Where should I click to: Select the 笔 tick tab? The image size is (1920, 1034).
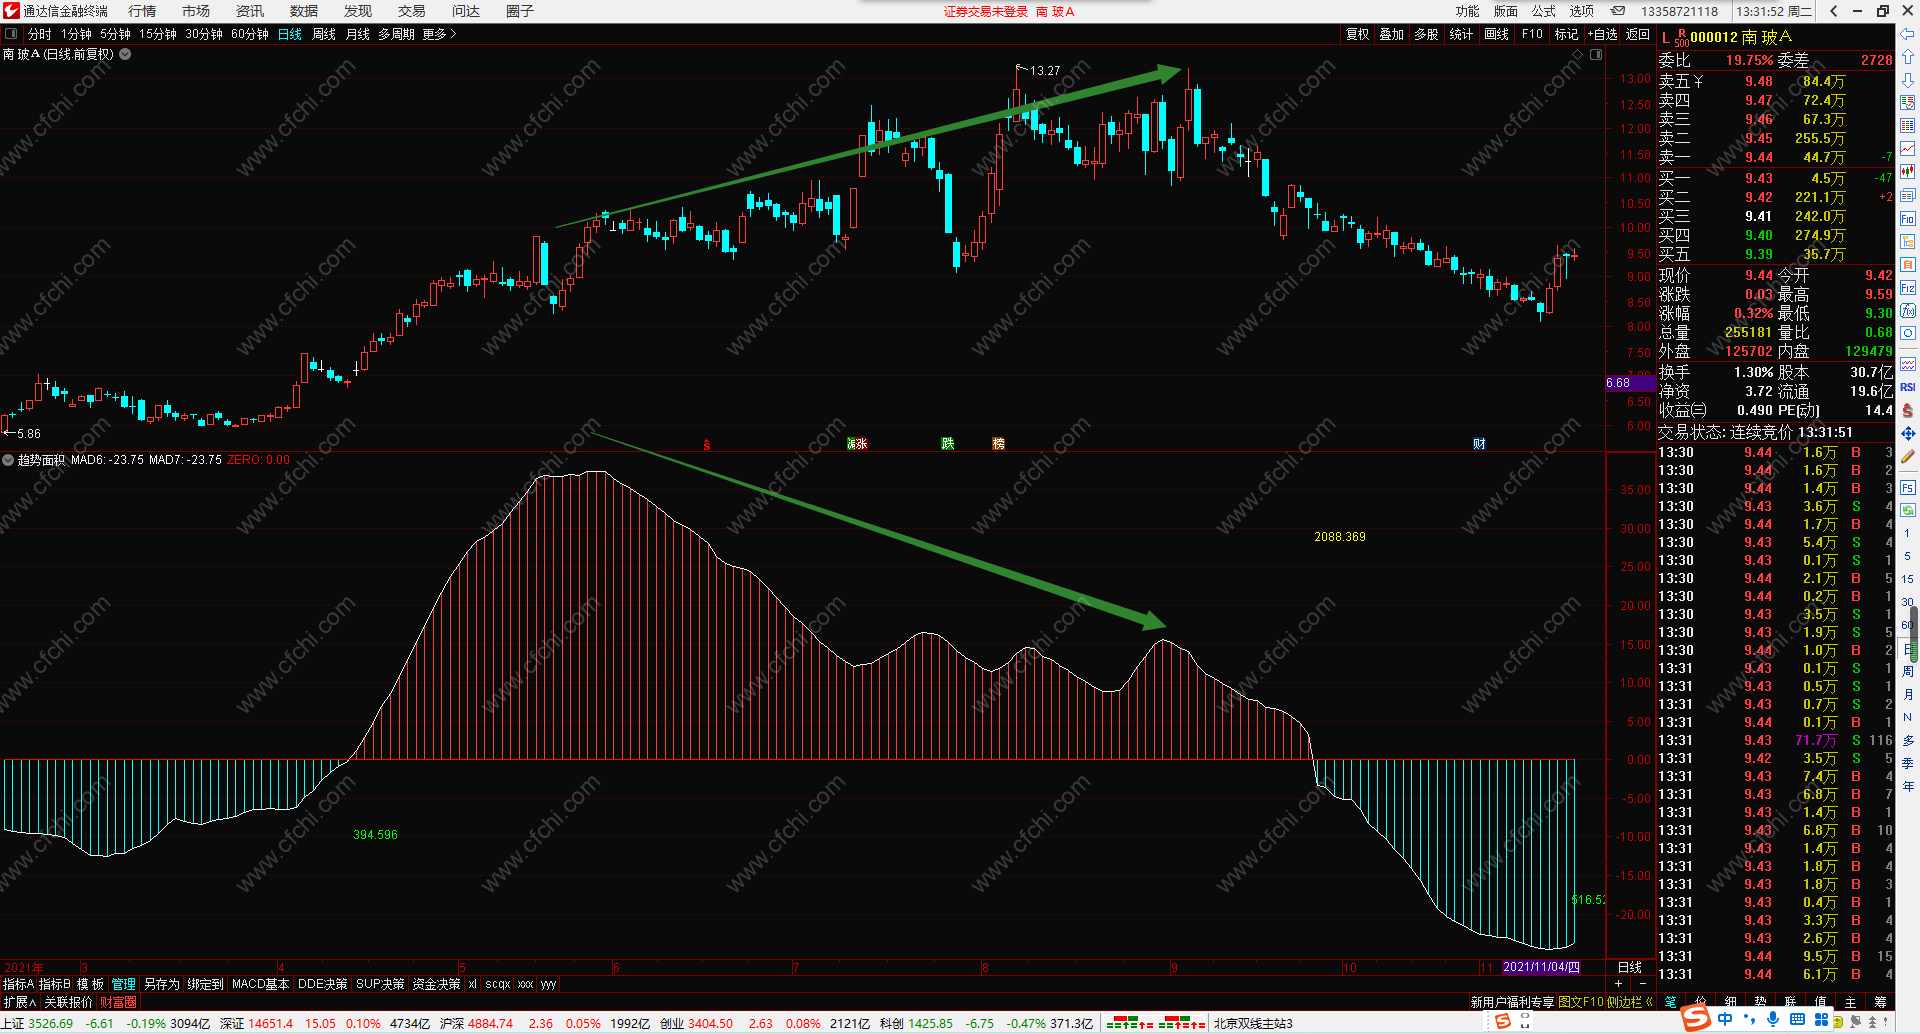pos(1671,1002)
